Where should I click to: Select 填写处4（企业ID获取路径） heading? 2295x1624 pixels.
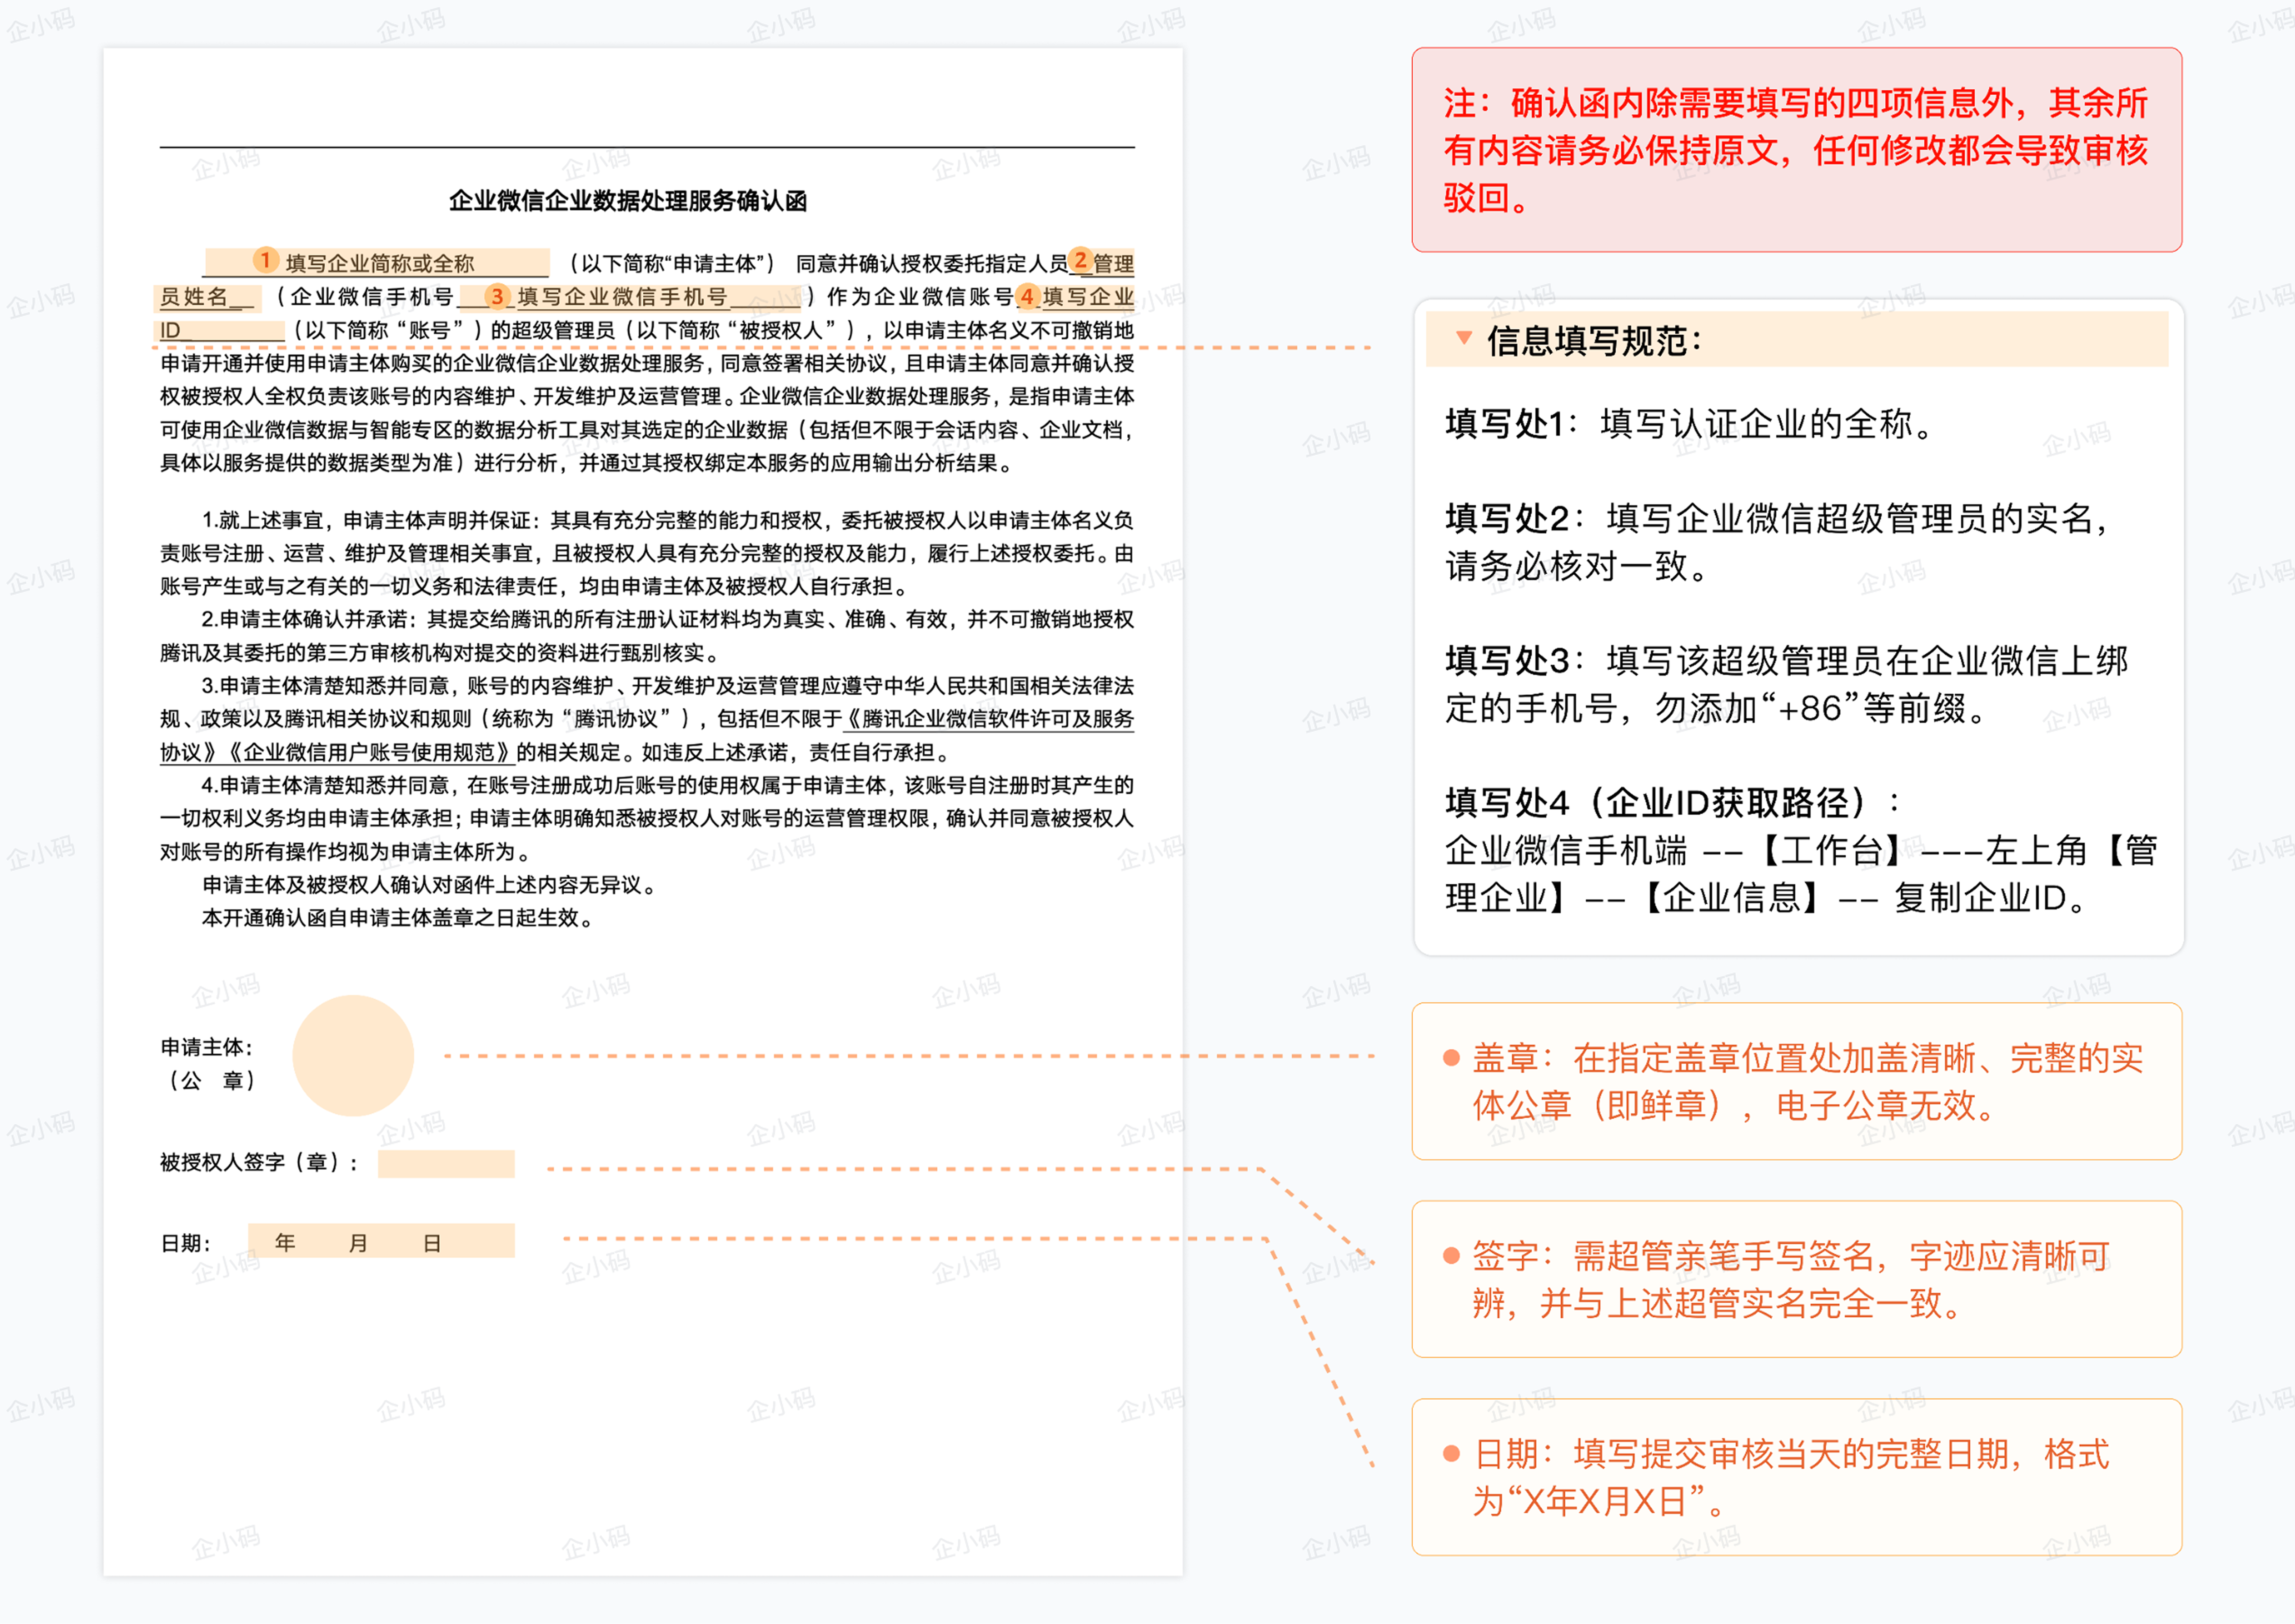point(1673,802)
